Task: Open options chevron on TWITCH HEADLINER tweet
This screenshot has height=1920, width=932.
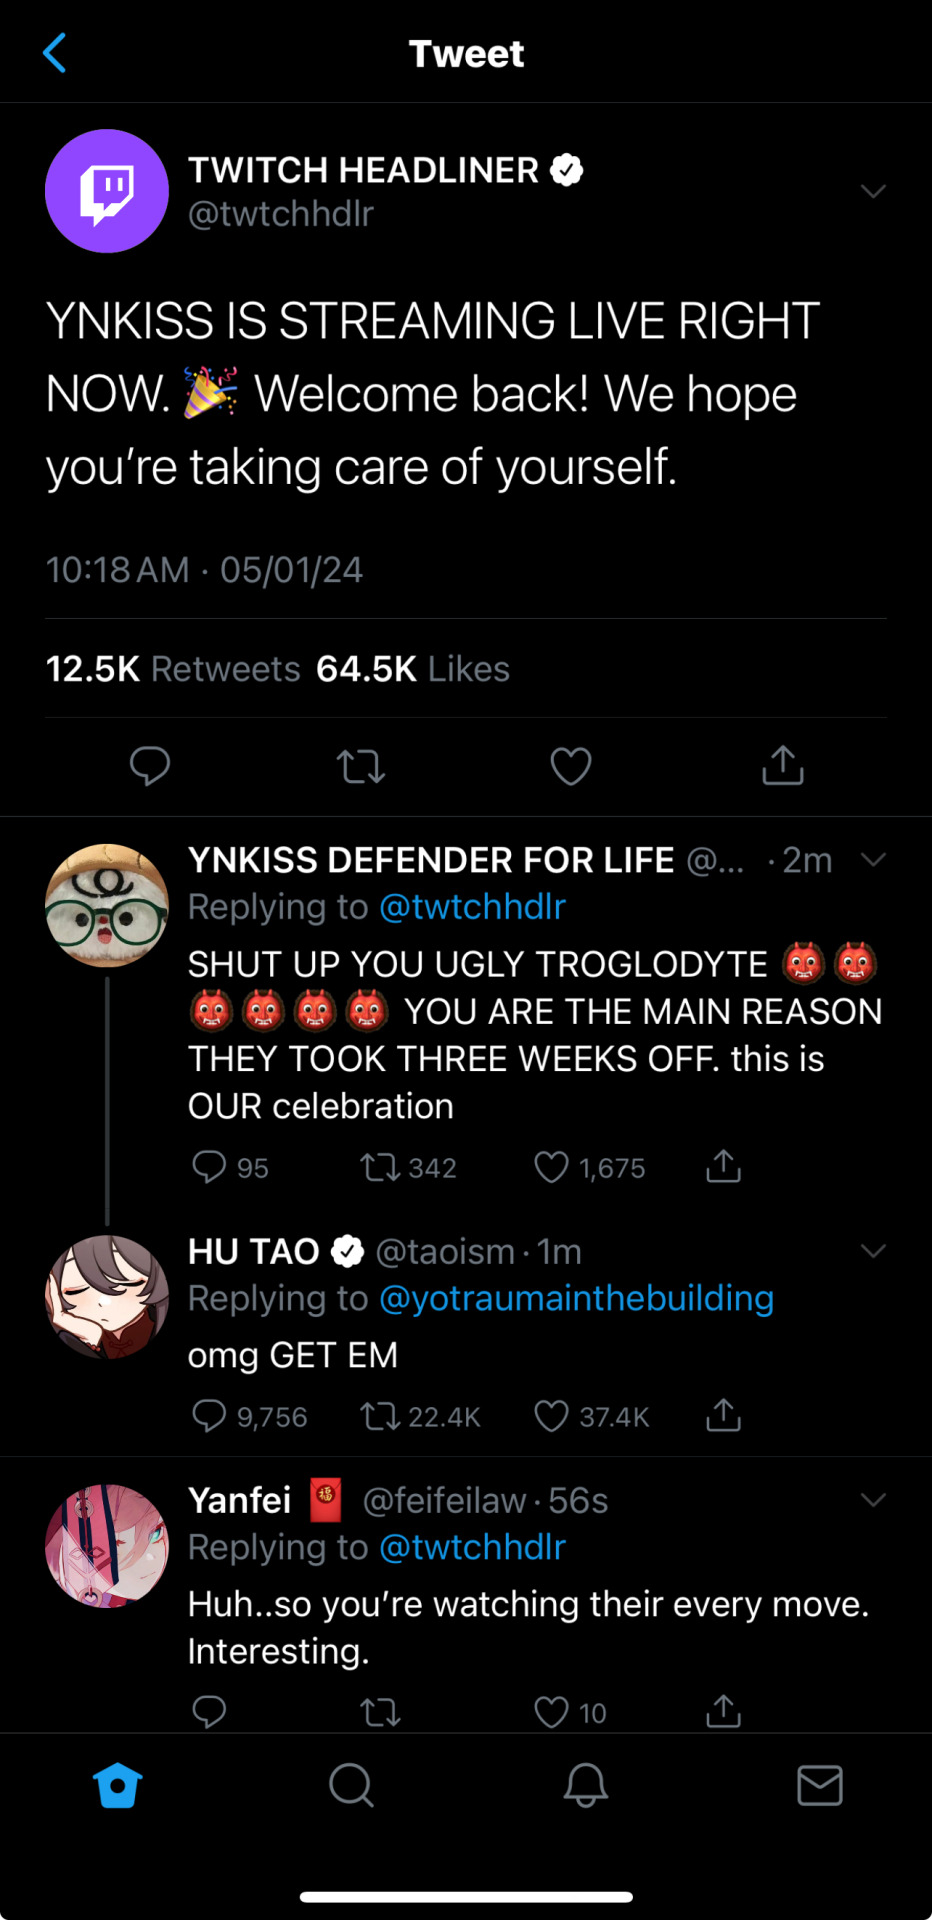Action: [x=873, y=191]
